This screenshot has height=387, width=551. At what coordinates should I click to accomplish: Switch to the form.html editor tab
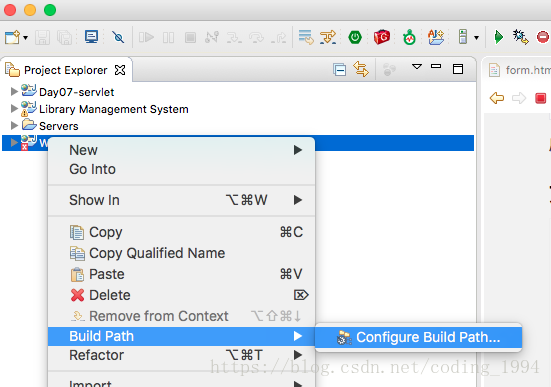tap(519, 70)
